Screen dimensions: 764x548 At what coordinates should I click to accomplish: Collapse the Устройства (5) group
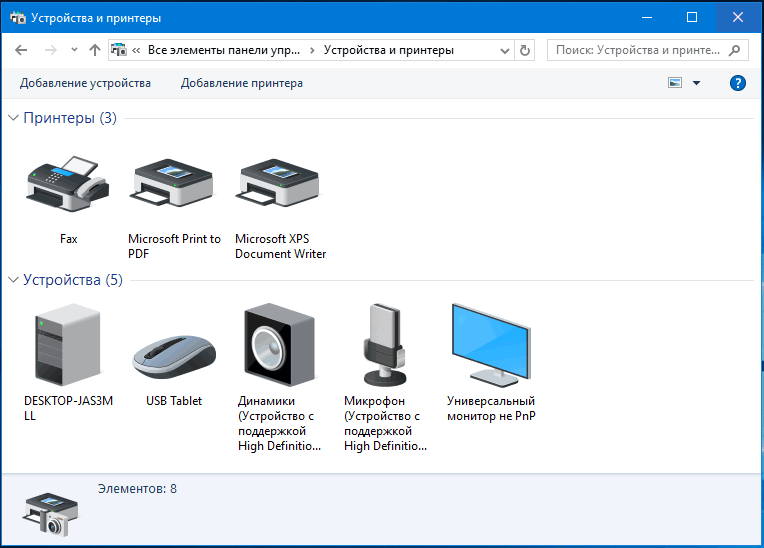coord(14,280)
